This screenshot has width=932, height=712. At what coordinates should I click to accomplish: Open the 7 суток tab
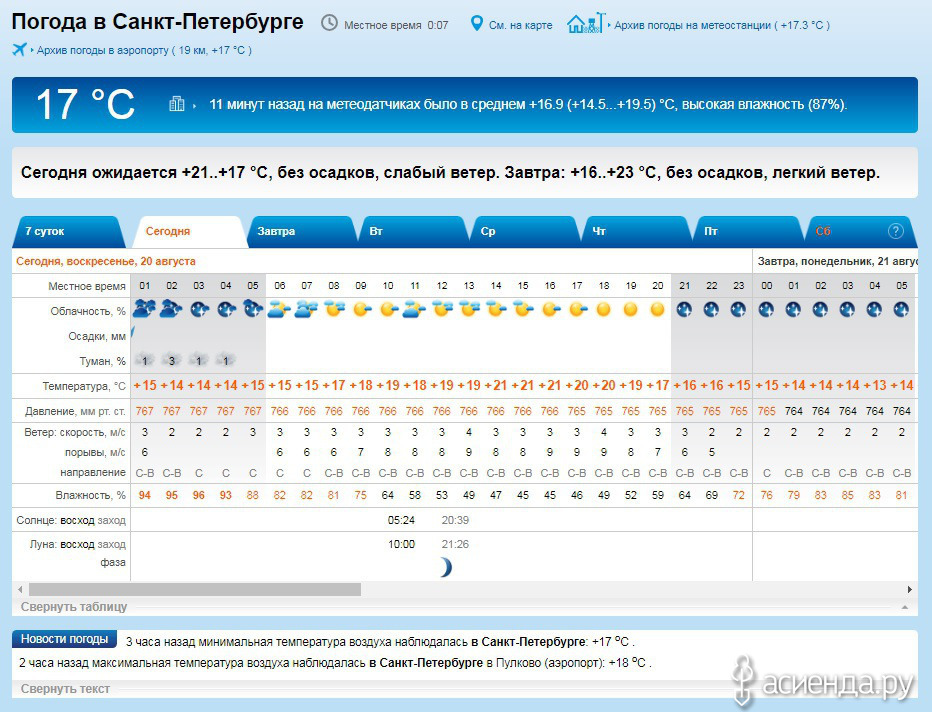point(68,232)
